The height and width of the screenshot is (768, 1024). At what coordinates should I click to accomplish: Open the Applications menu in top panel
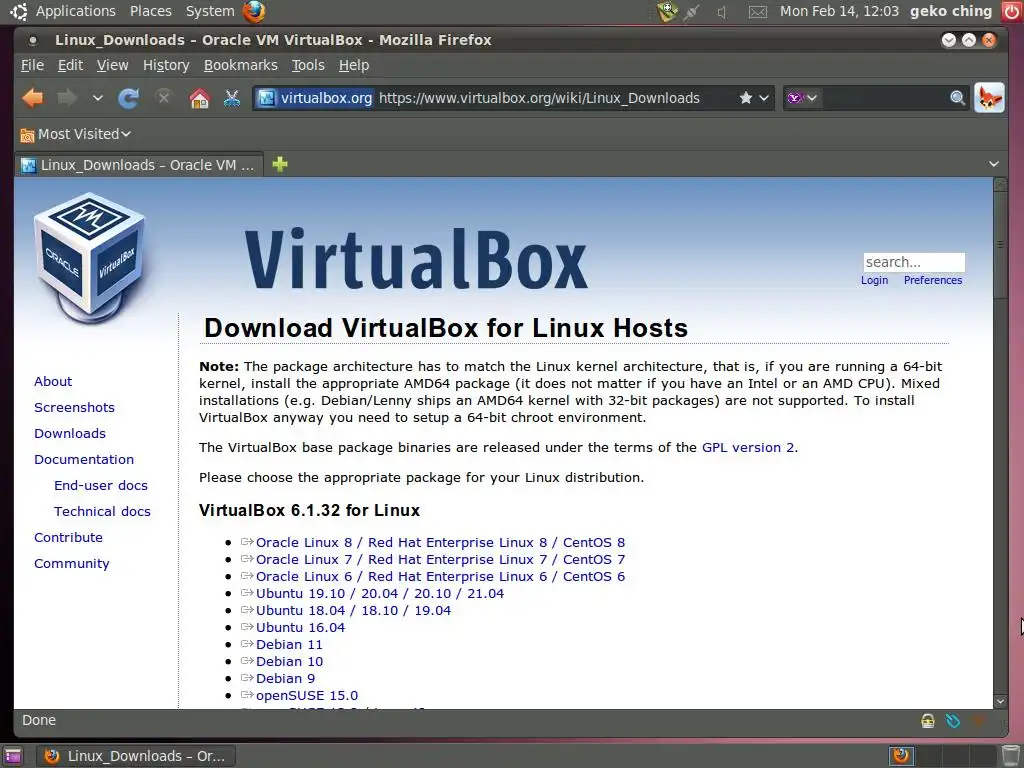[75, 11]
